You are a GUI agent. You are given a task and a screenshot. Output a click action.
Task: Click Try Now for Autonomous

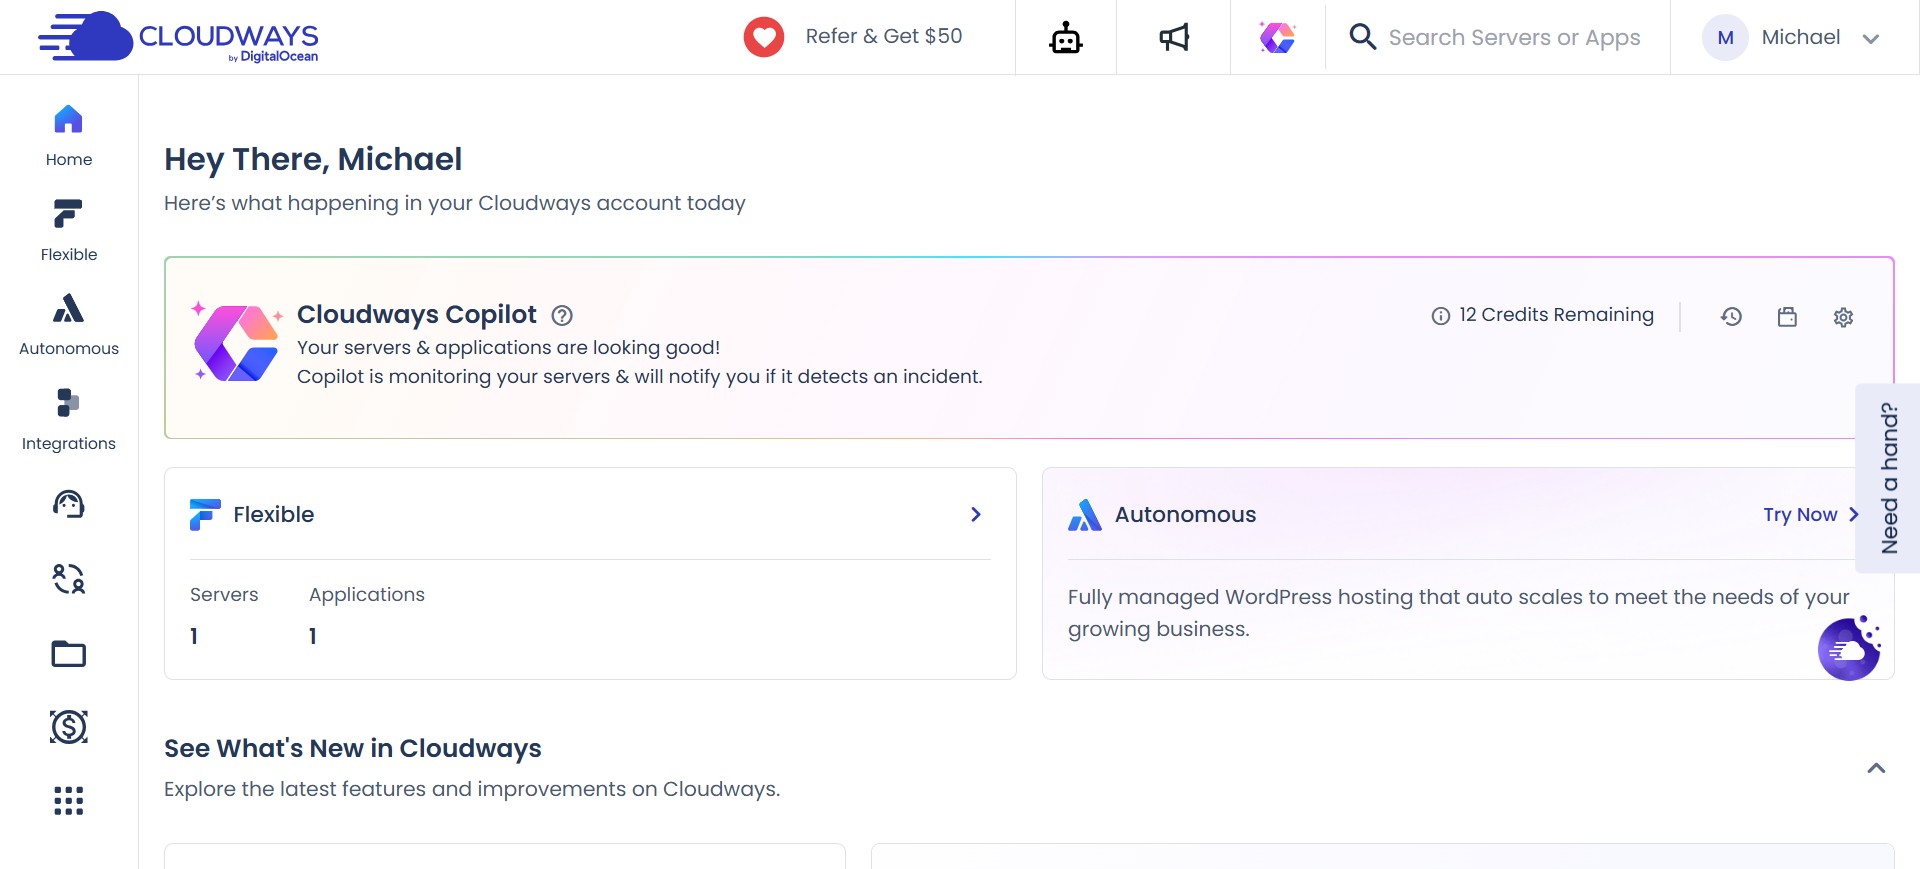click(x=1811, y=514)
